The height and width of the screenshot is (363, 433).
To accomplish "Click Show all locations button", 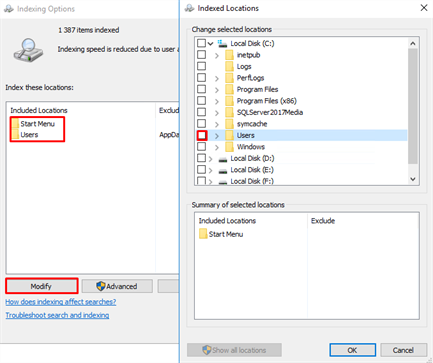I will 234,350.
